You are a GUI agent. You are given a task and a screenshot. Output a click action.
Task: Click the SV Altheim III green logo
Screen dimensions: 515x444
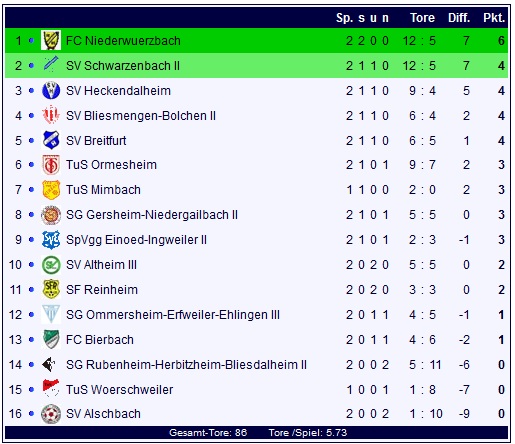click(51, 265)
